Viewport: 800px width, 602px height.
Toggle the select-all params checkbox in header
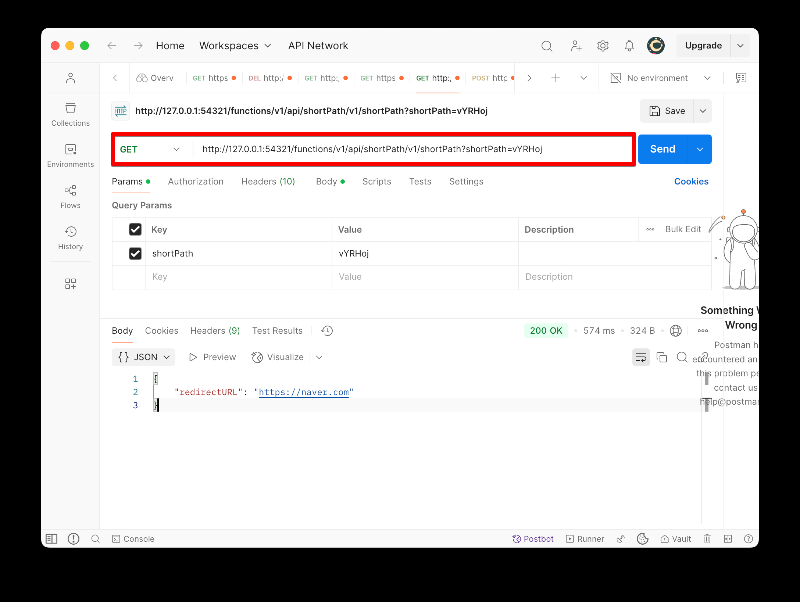click(135, 230)
